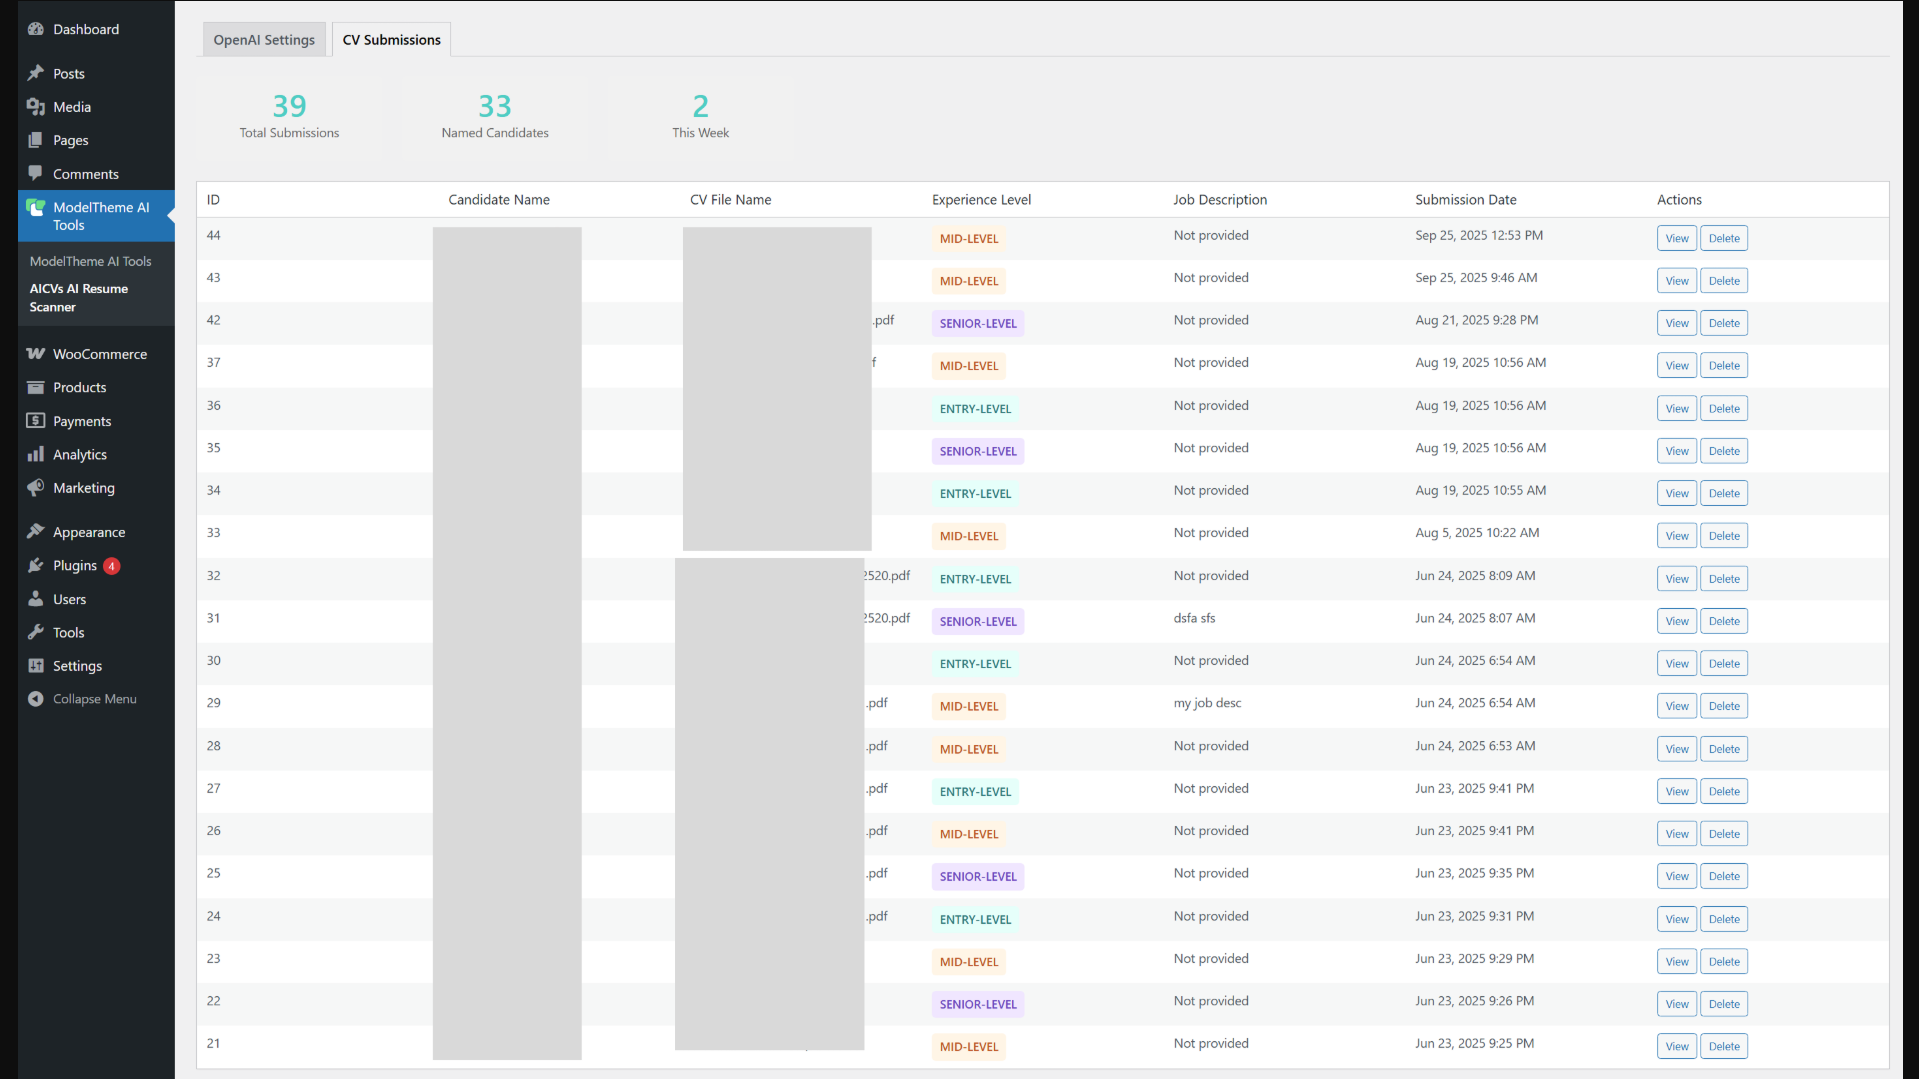The height and width of the screenshot is (1079, 1919).
Task: Click the Marketing megaphone icon
Action: click(36, 488)
